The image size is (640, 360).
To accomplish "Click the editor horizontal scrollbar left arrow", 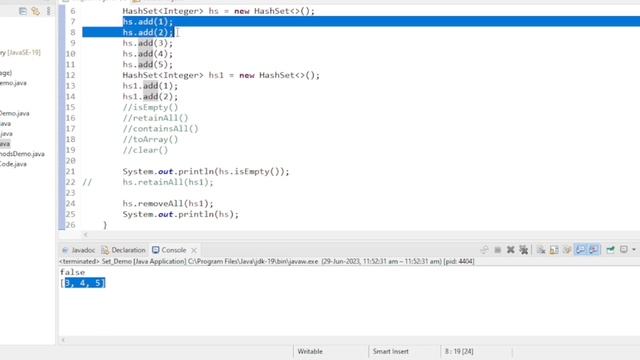I will (x=85, y=235).
